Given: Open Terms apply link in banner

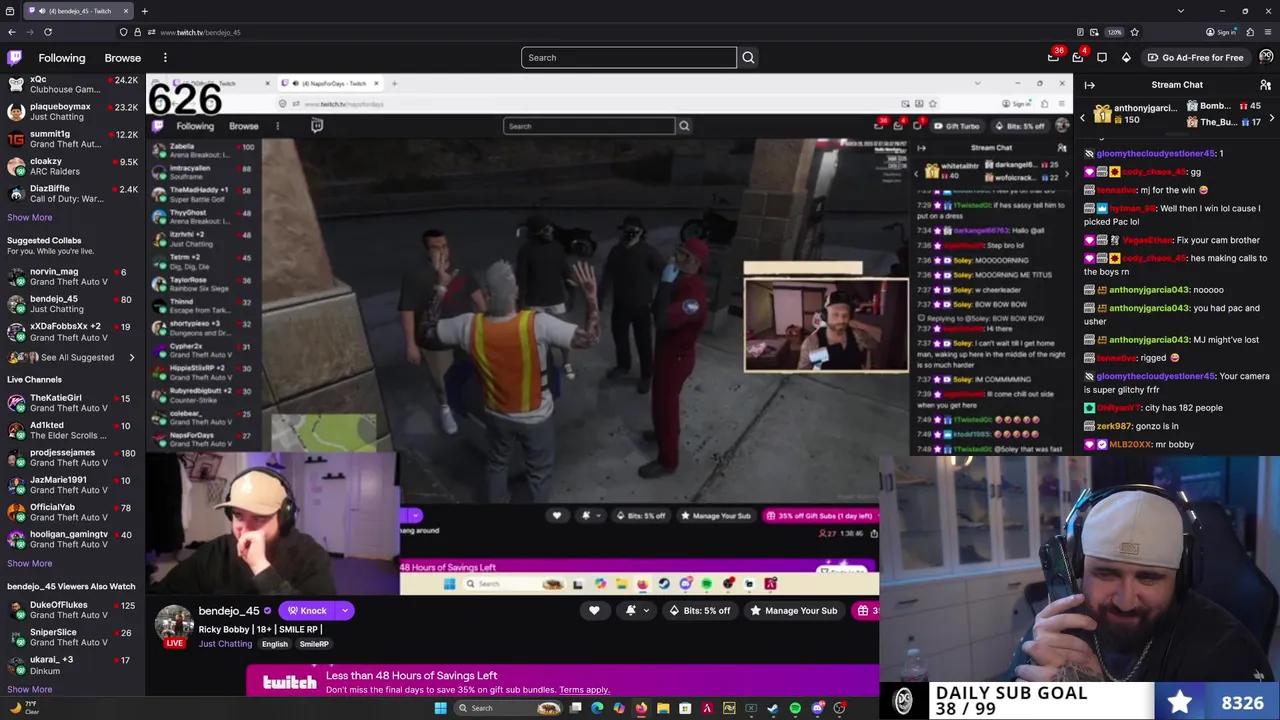Looking at the screenshot, I should coord(584,690).
